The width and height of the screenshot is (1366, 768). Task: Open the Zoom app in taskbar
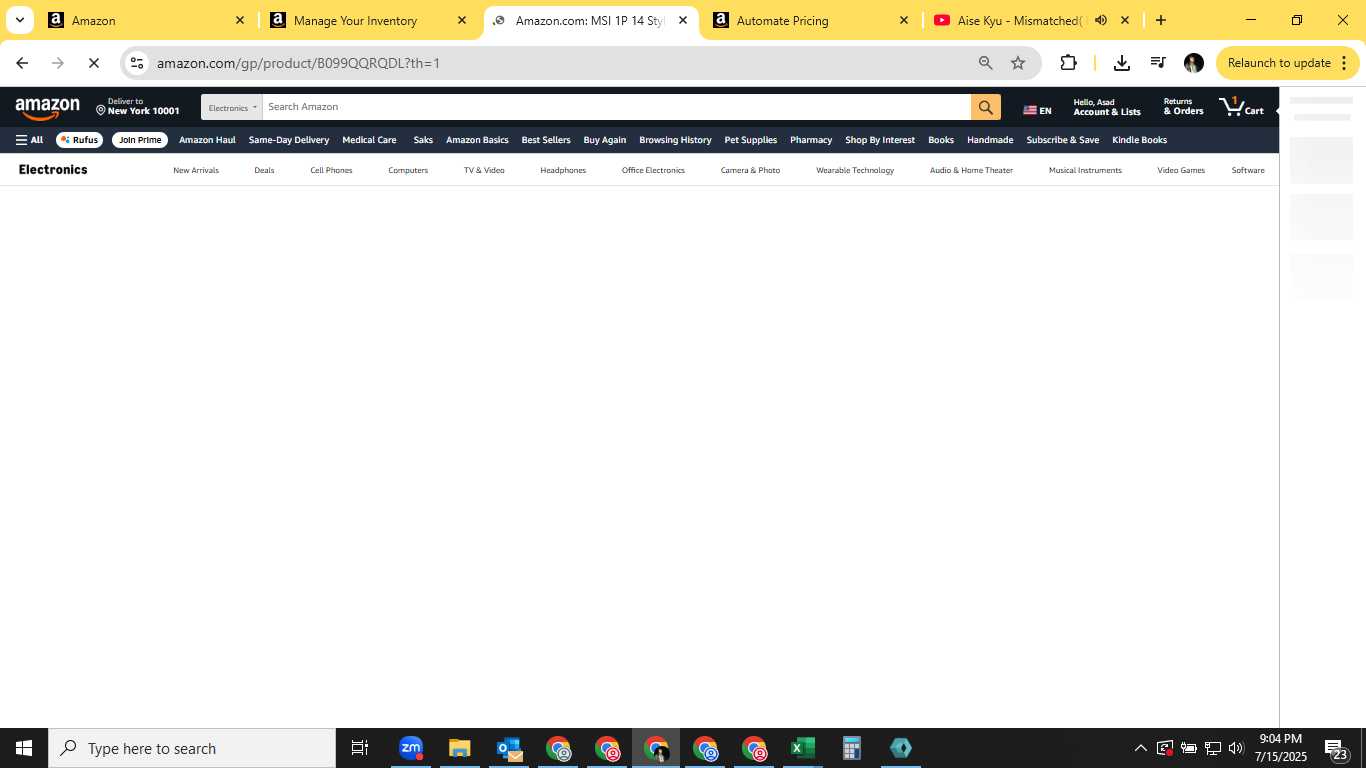[411, 748]
